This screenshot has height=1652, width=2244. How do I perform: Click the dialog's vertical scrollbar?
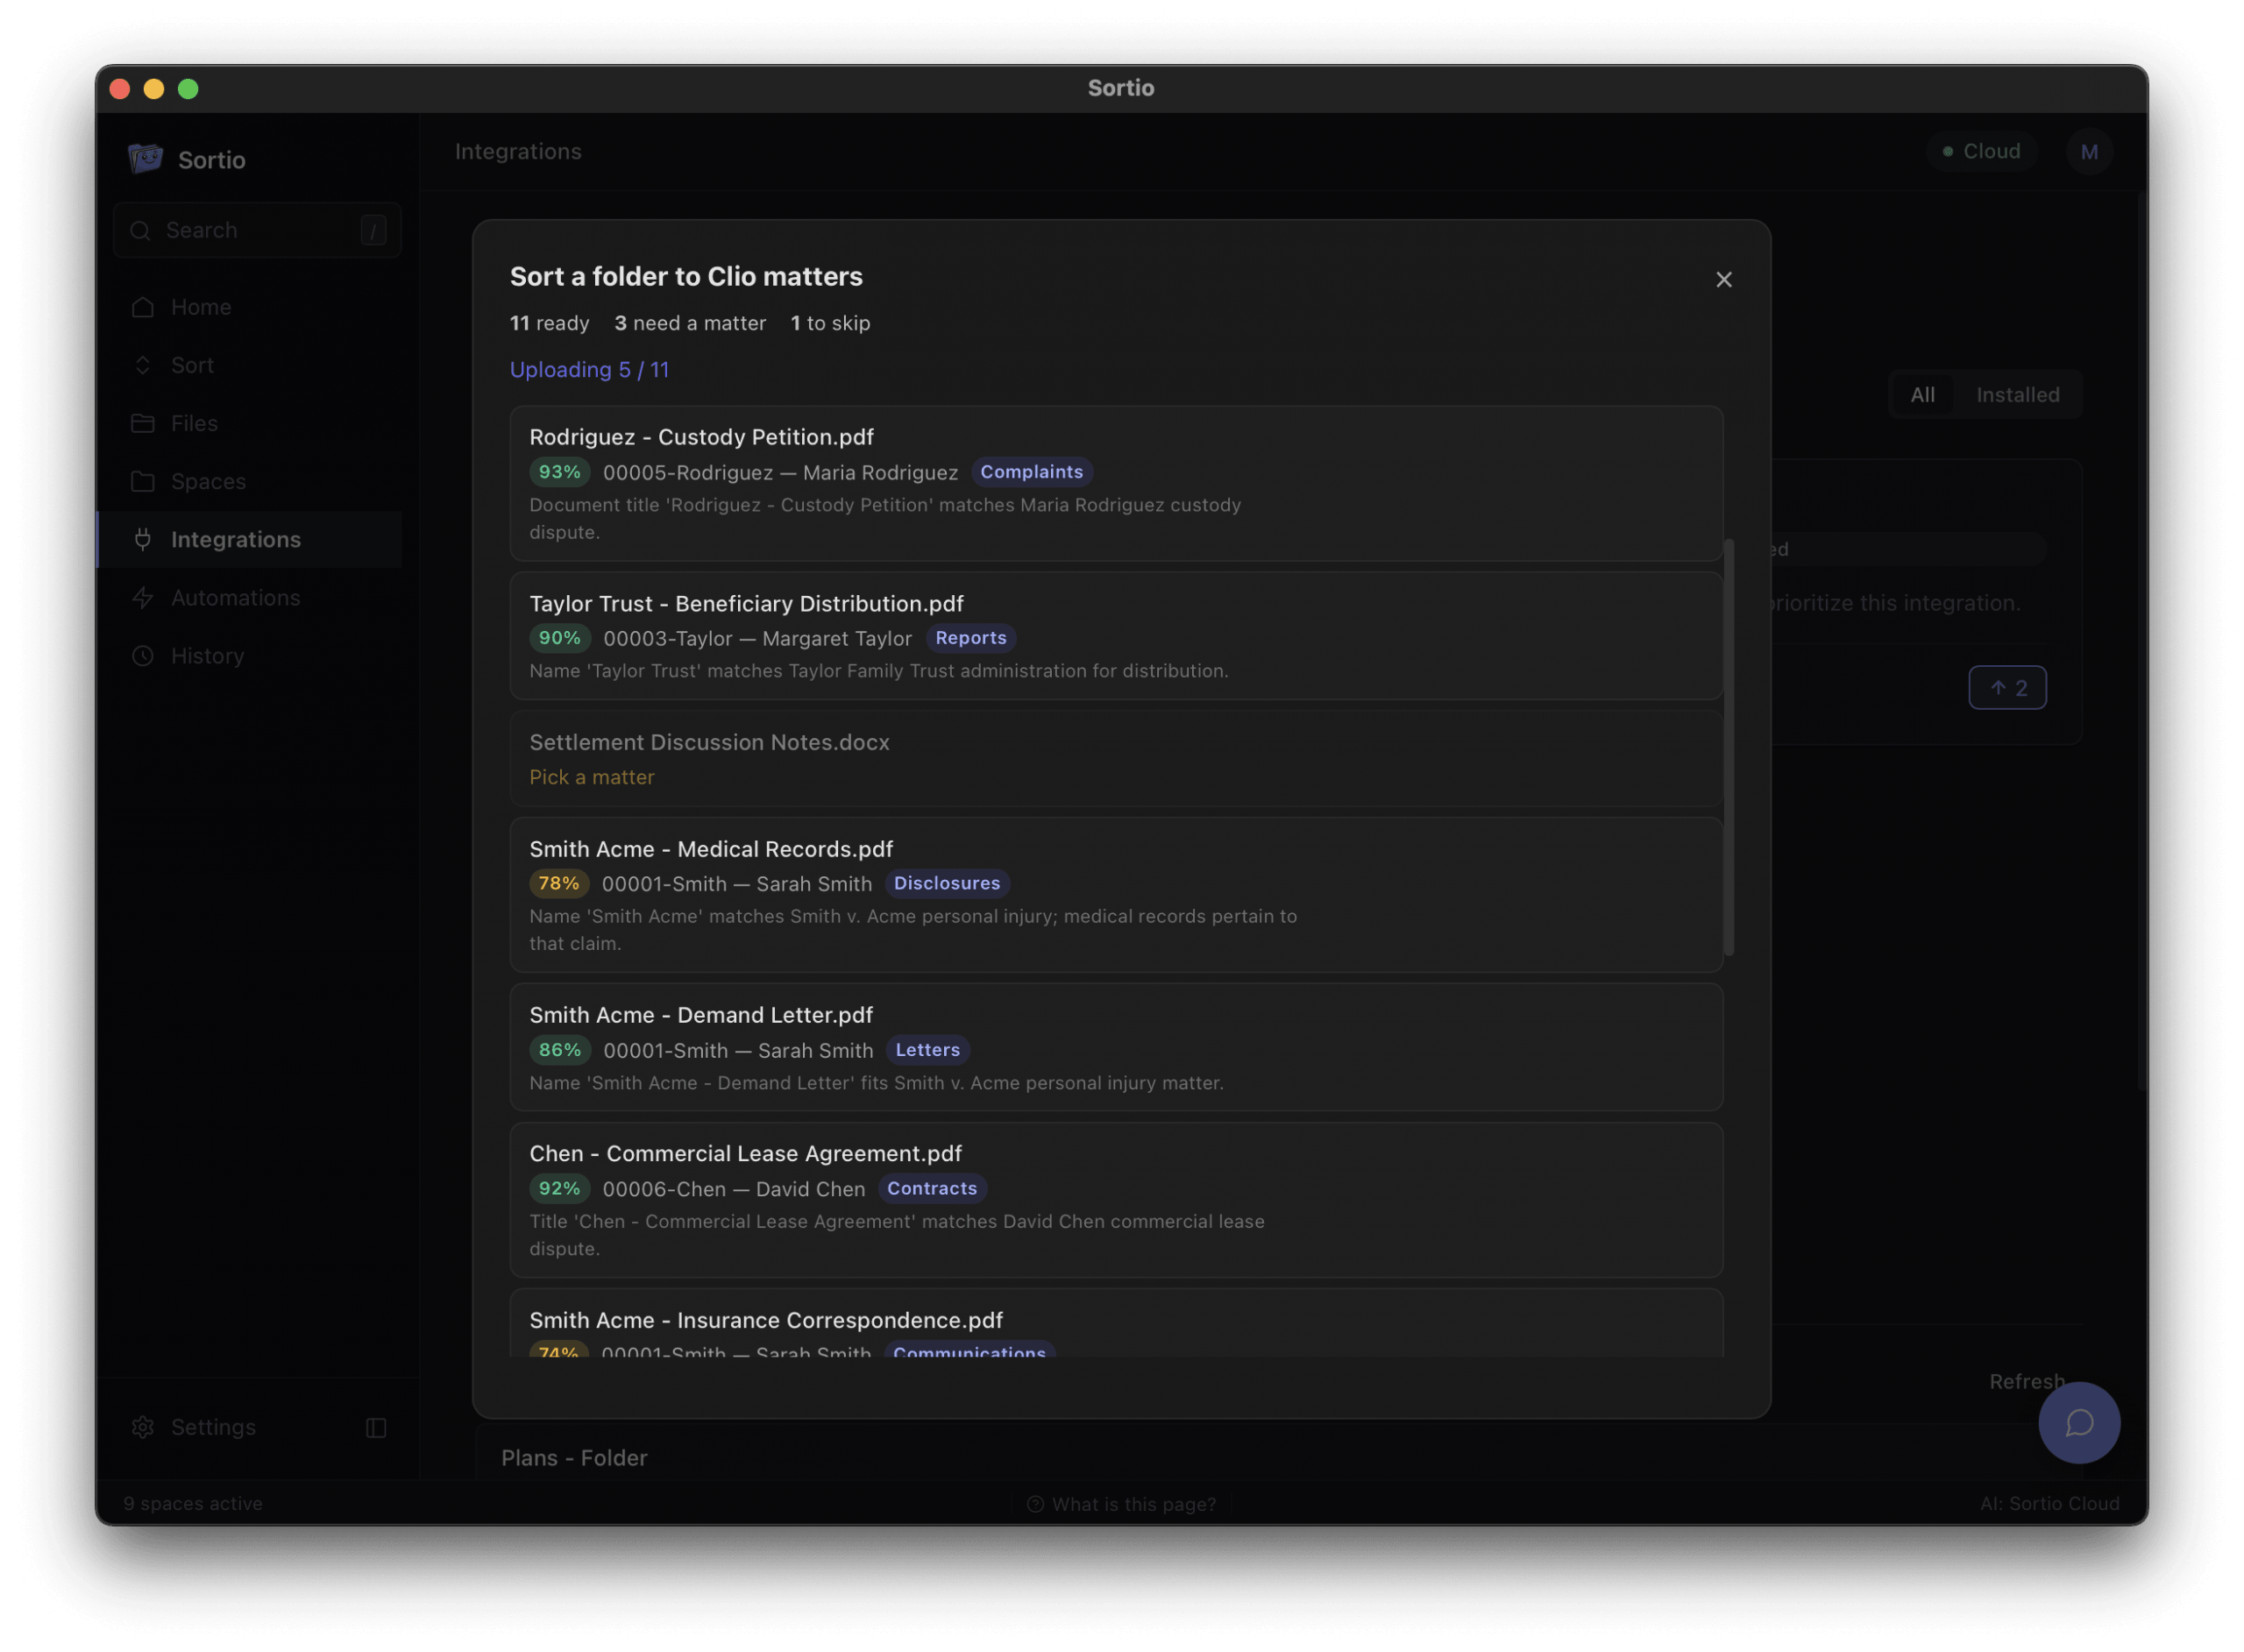pyautogui.click(x=1729, y=747)
